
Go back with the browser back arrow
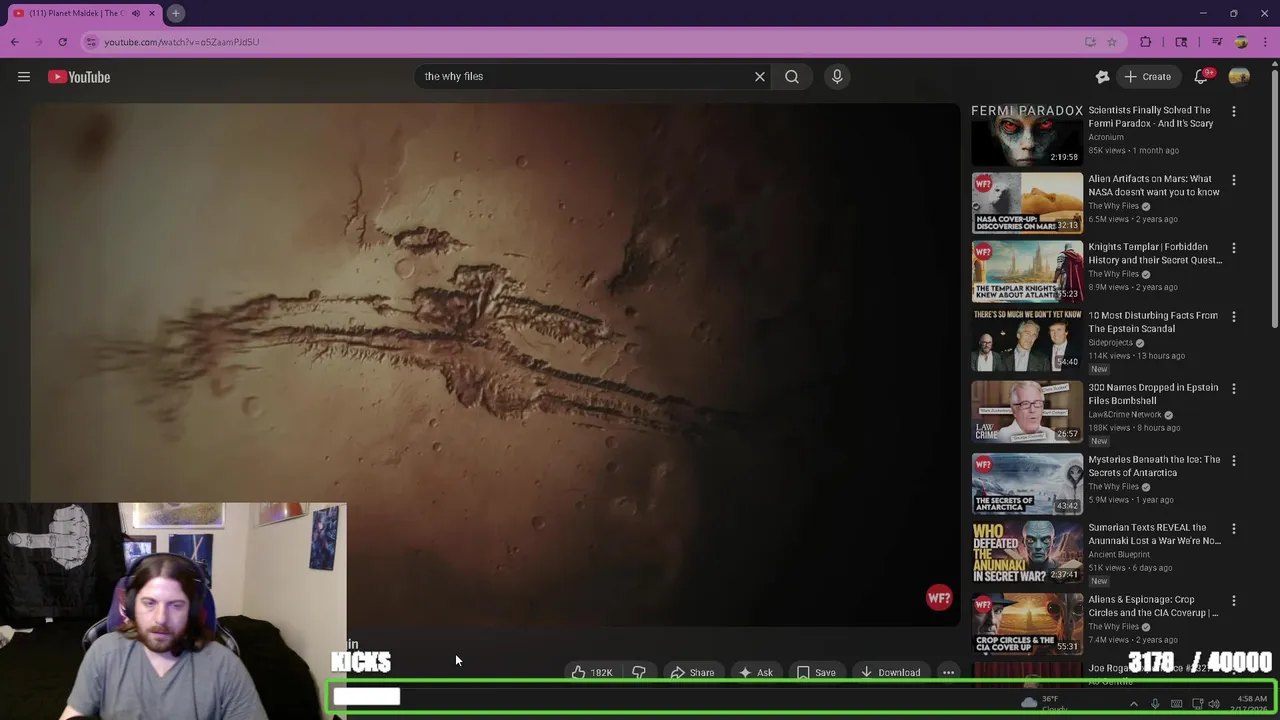pos(15,42)
